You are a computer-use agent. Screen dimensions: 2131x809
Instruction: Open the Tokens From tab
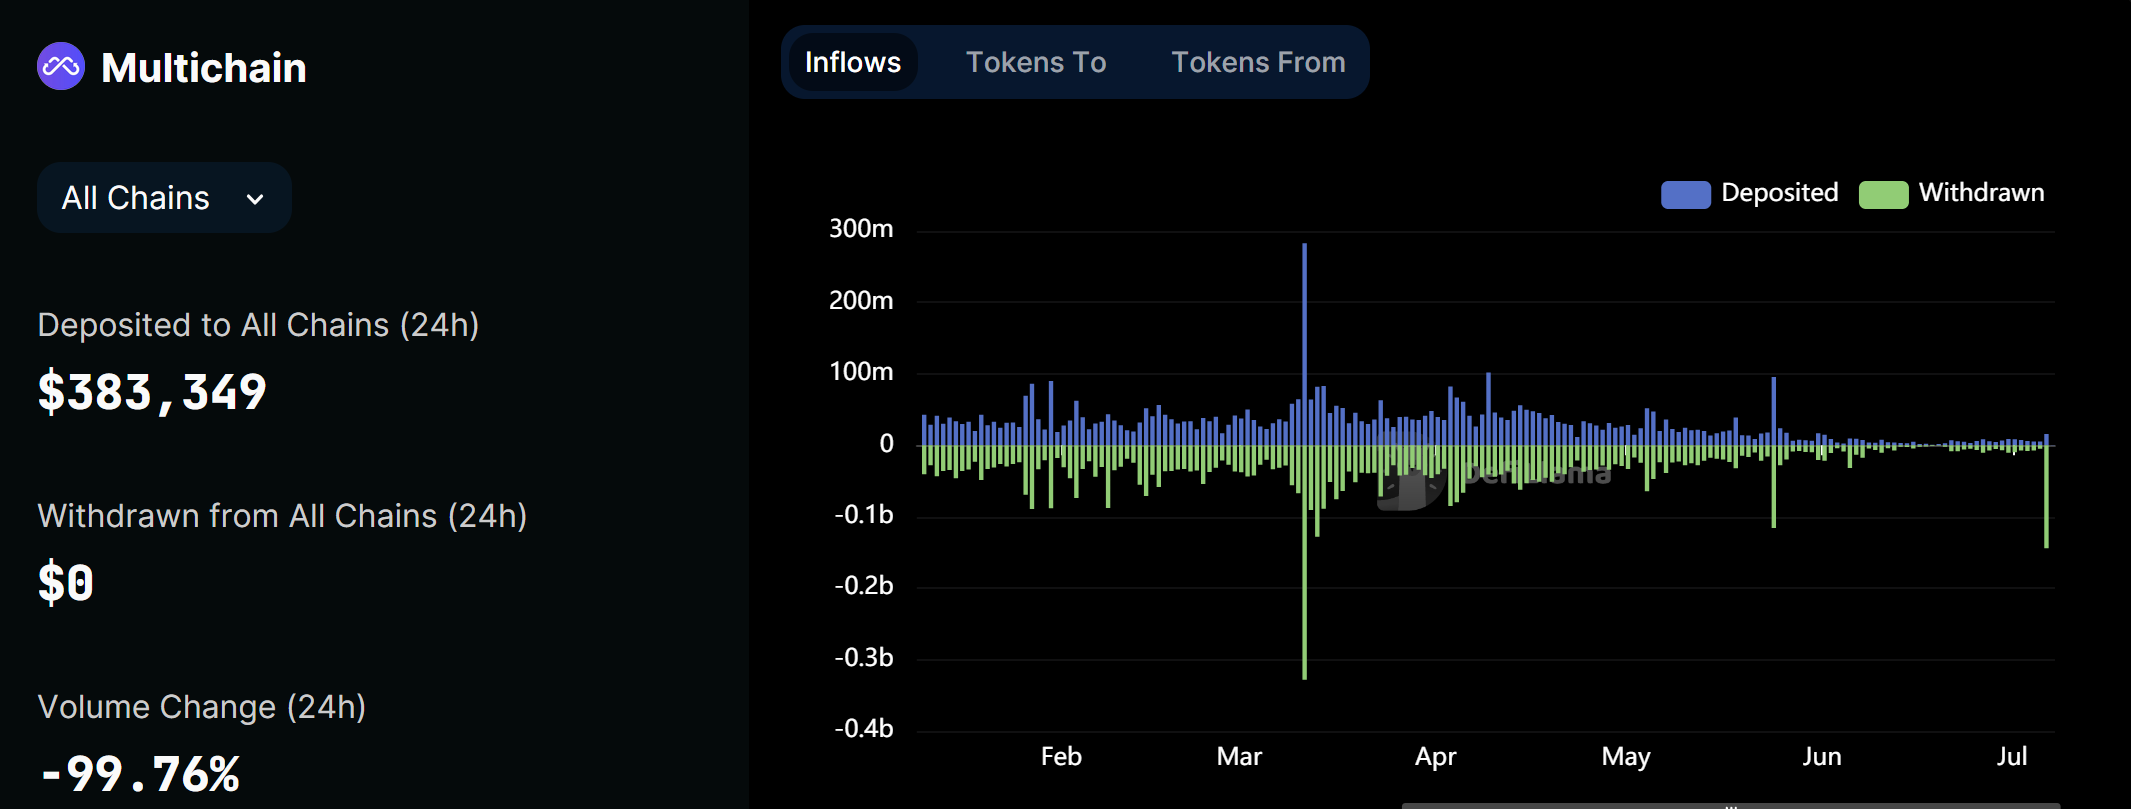point(1258,62)
